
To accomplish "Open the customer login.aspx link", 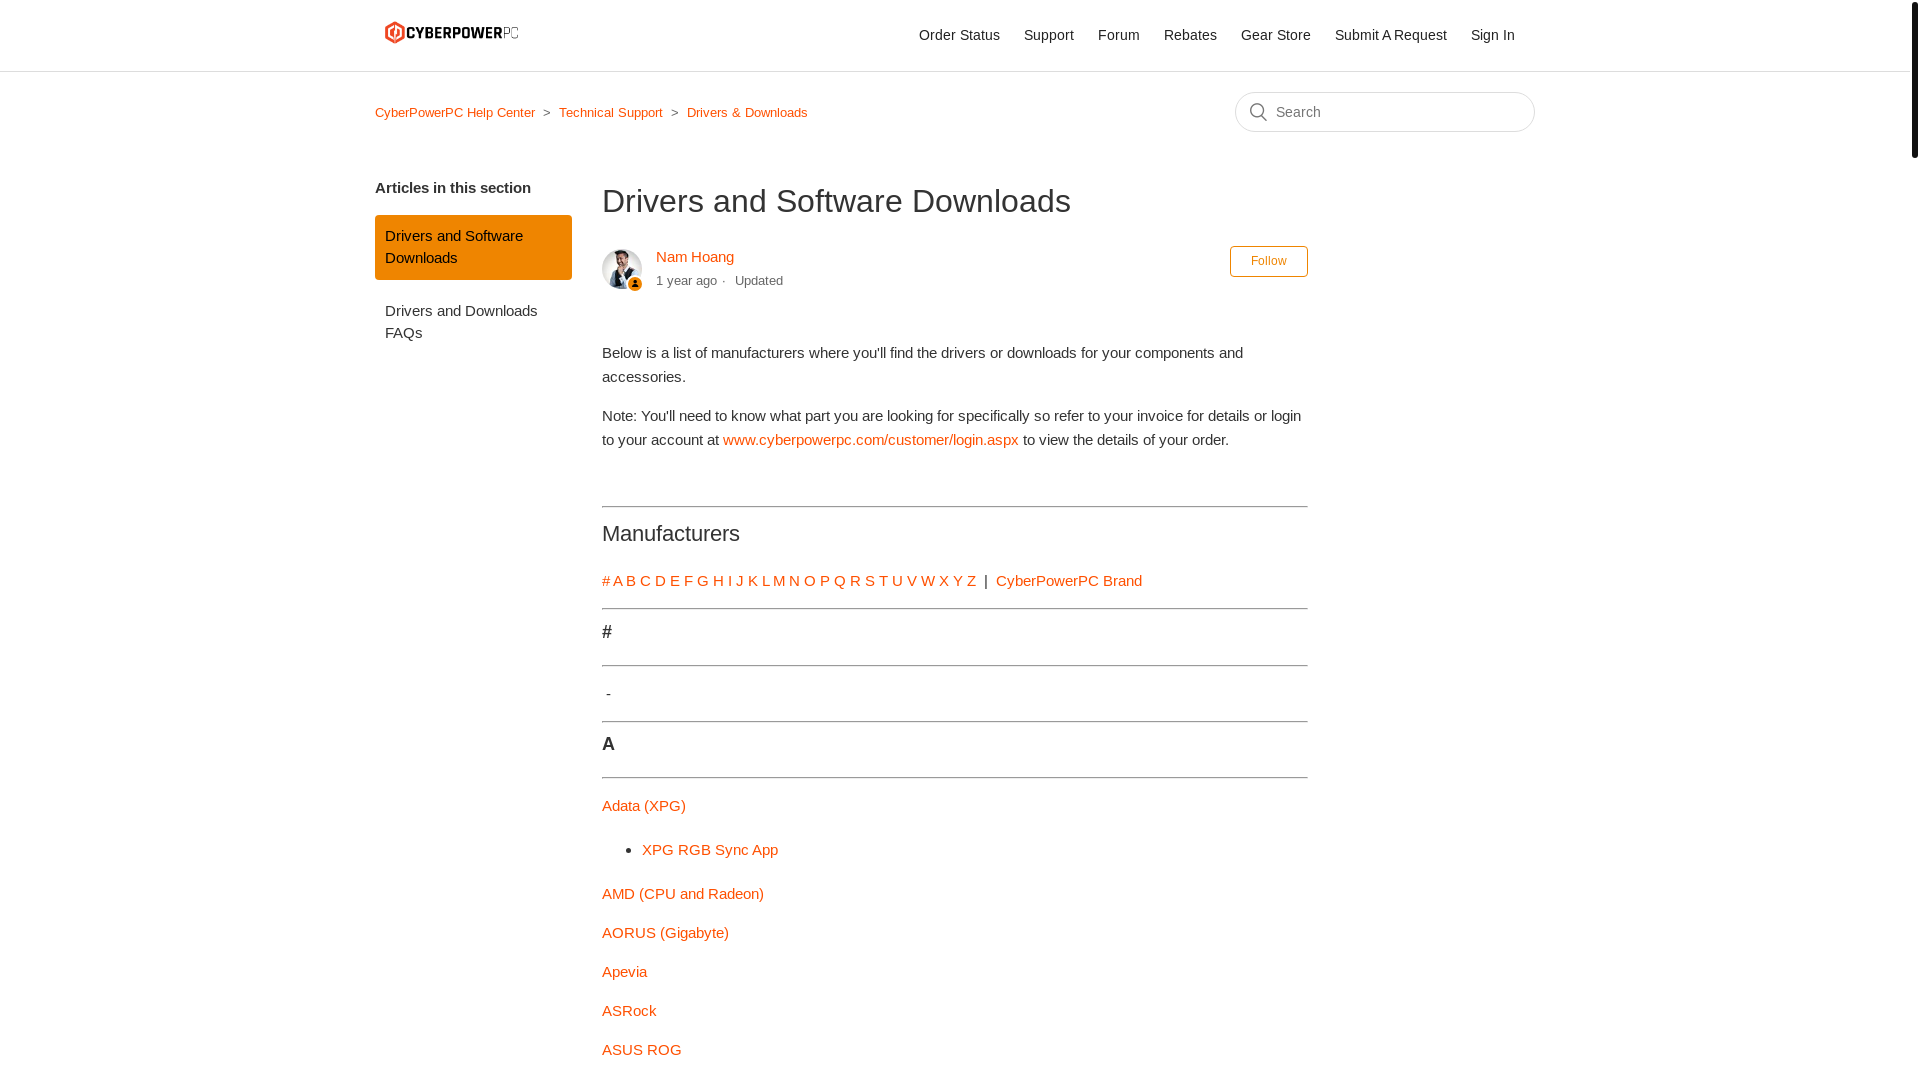I will click(870, 440).
